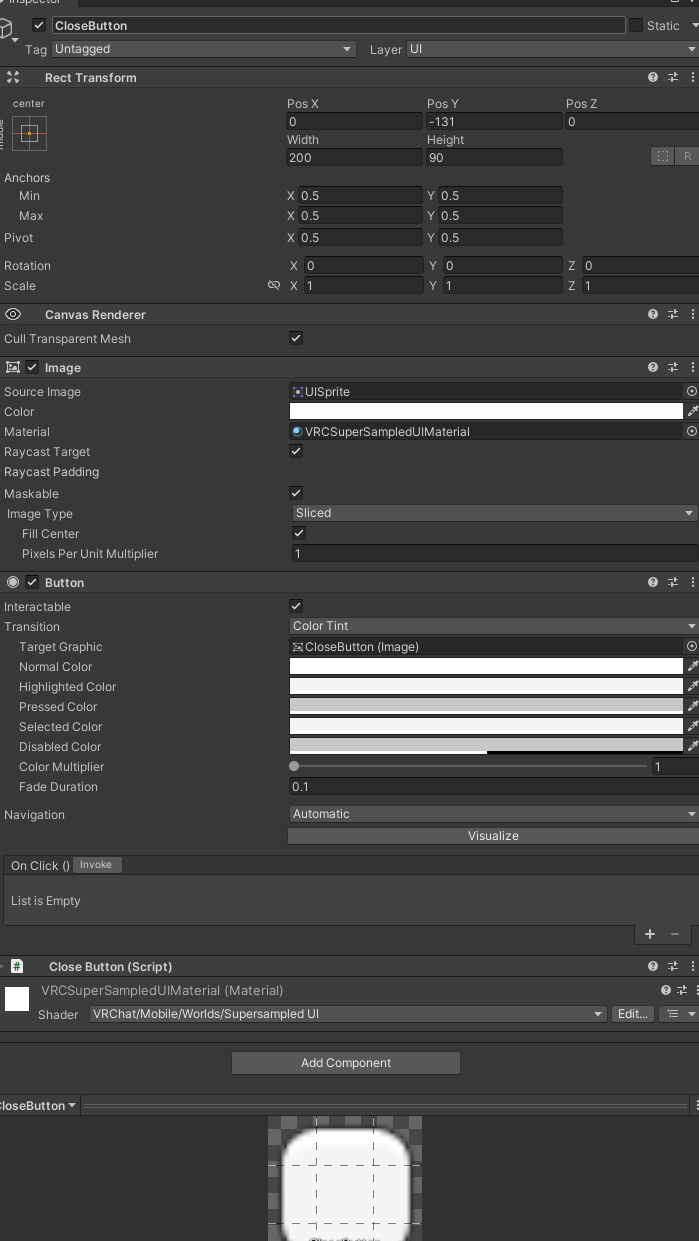The image size is (699, 1241).
Task: Click the Highlighted Color swatch
Action: tap(486, 686)
